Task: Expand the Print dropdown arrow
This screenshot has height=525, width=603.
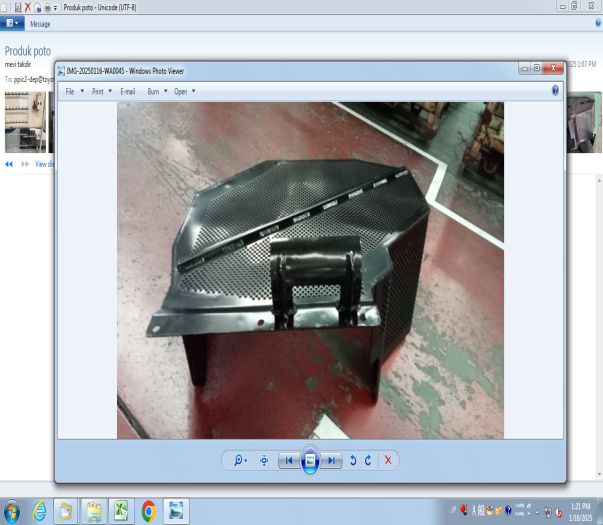Action: click(110, 91)
